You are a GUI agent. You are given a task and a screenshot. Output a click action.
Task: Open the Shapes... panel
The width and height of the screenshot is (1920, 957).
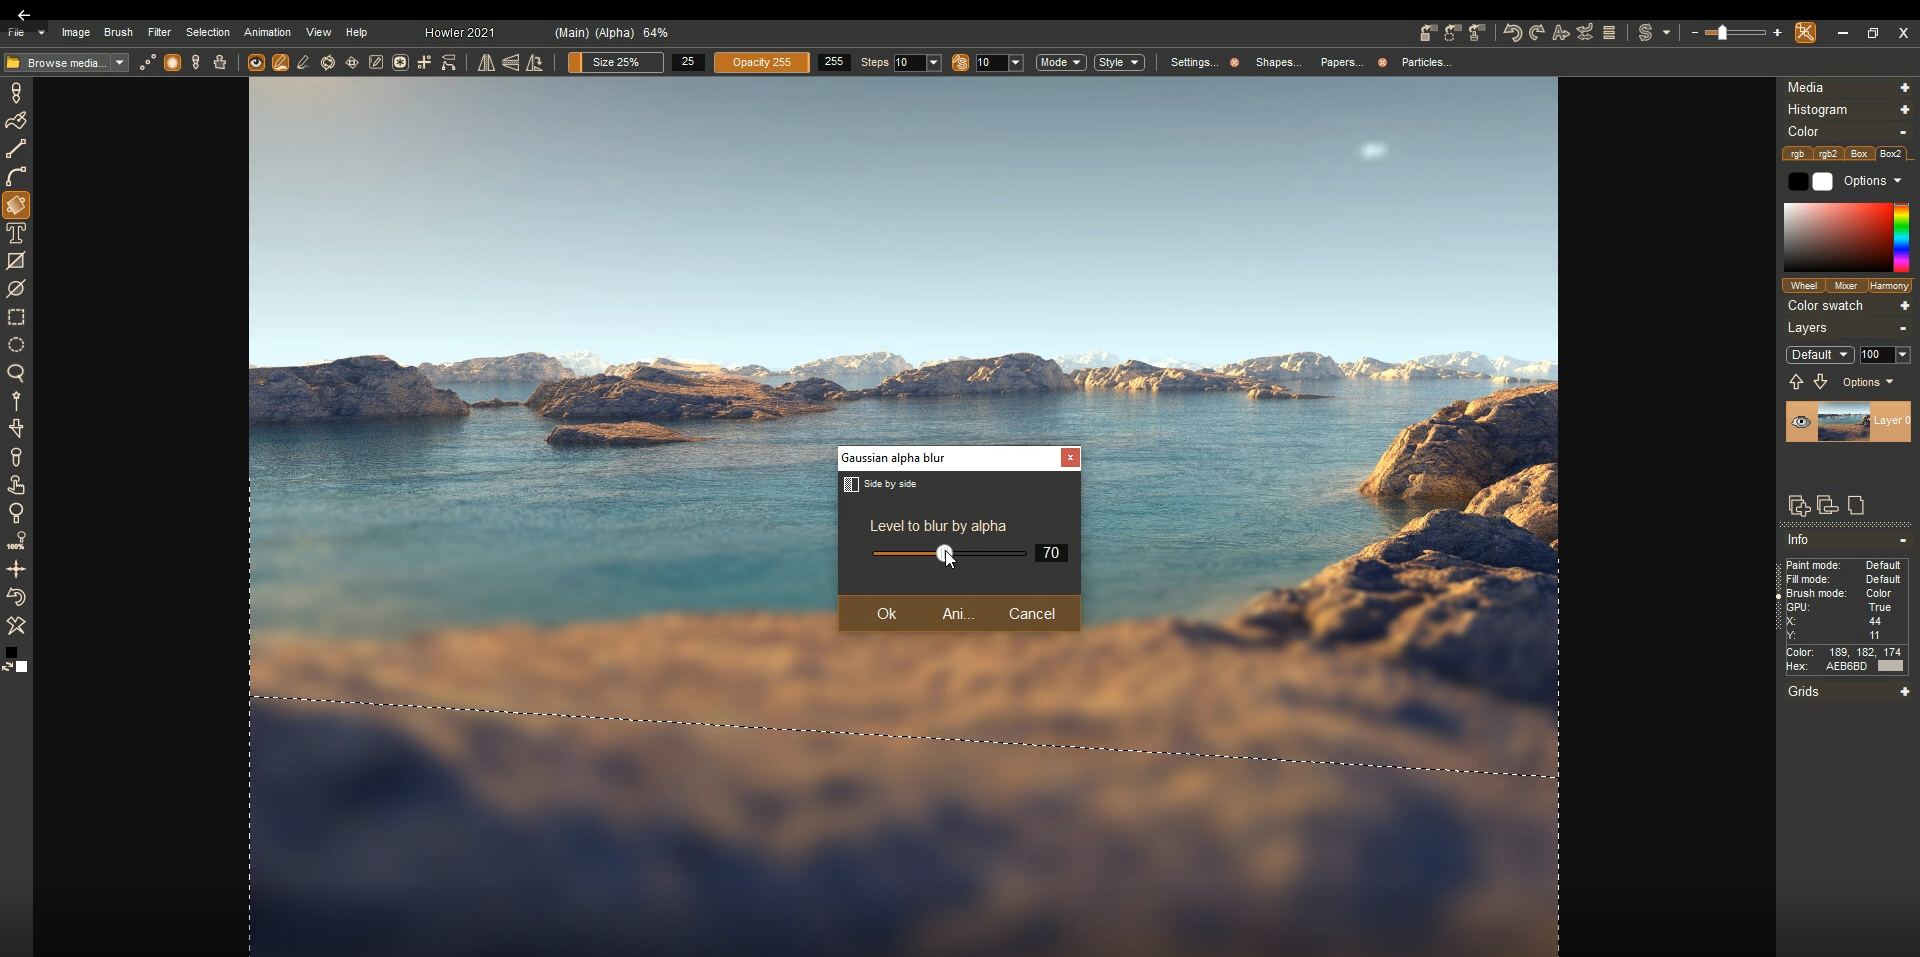coord(1278,62)
